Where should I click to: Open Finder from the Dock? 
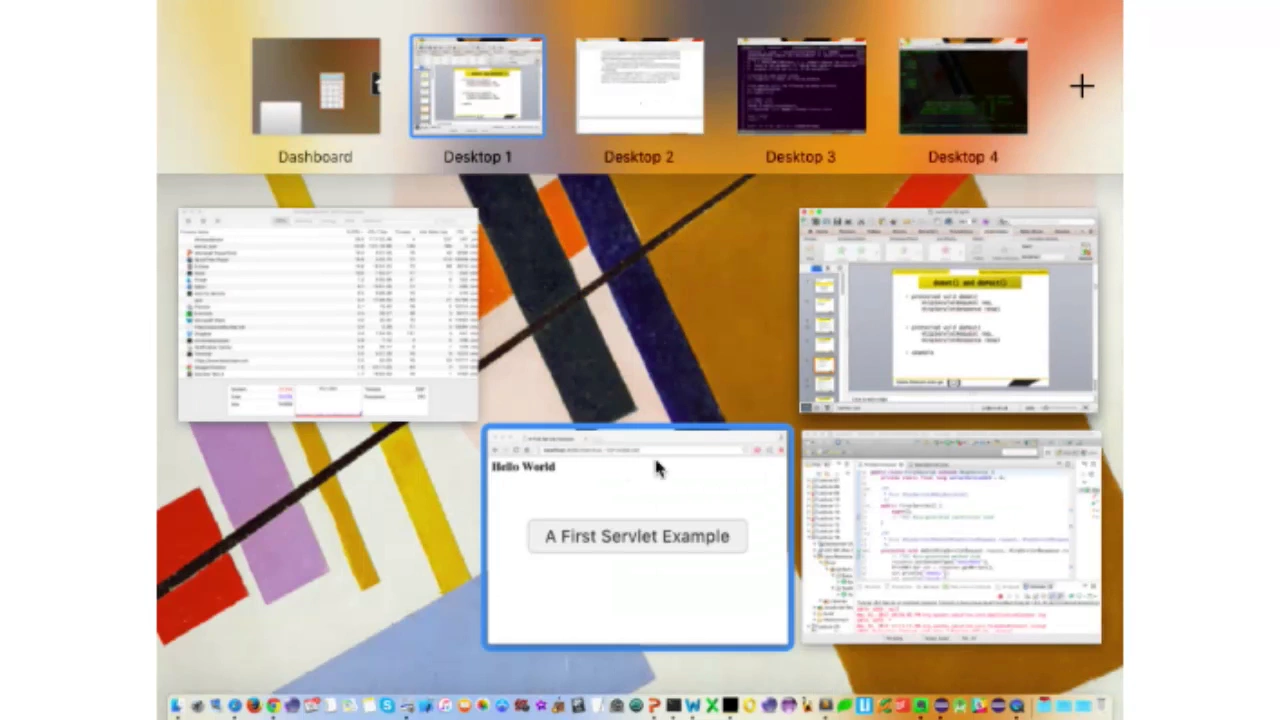click(177, 706)
